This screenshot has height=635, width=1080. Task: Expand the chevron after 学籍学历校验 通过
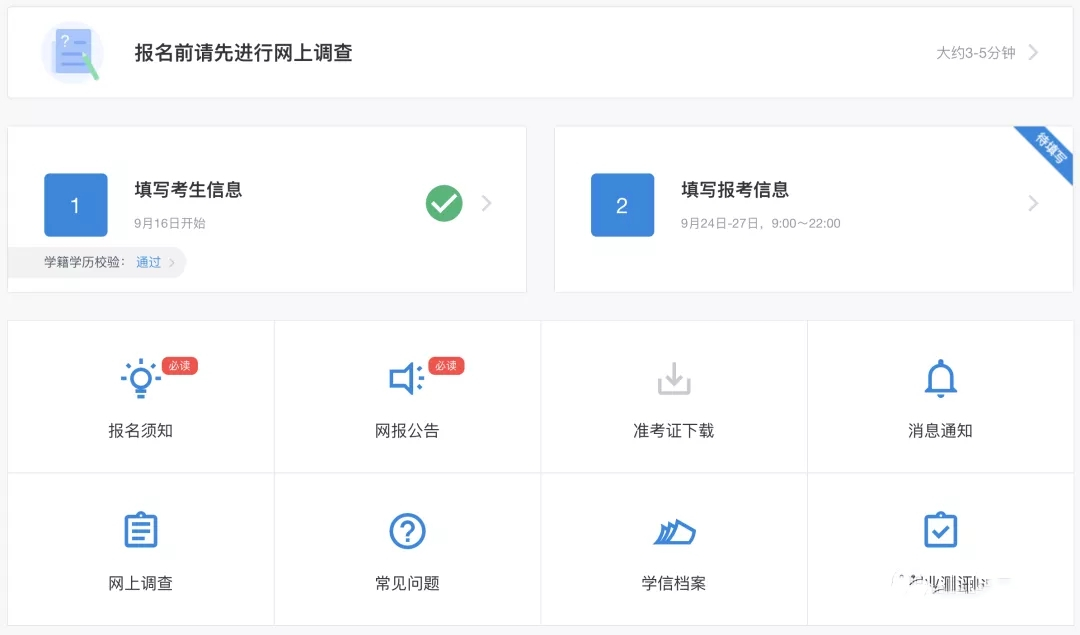172,262
